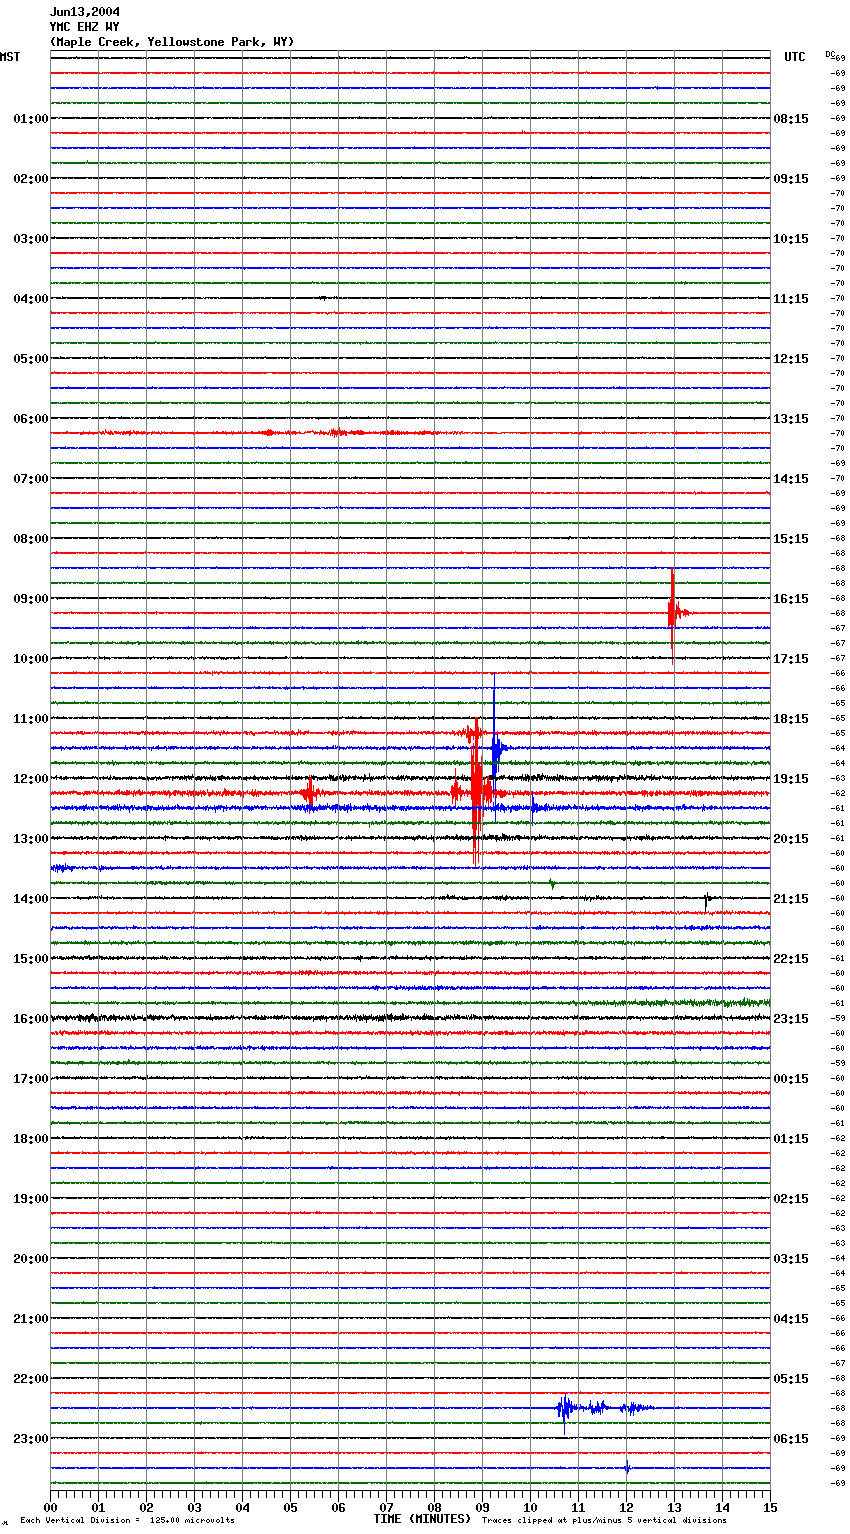Select the 14:00 MST time label
The image size is (850, 1534).
click(31, 899)
